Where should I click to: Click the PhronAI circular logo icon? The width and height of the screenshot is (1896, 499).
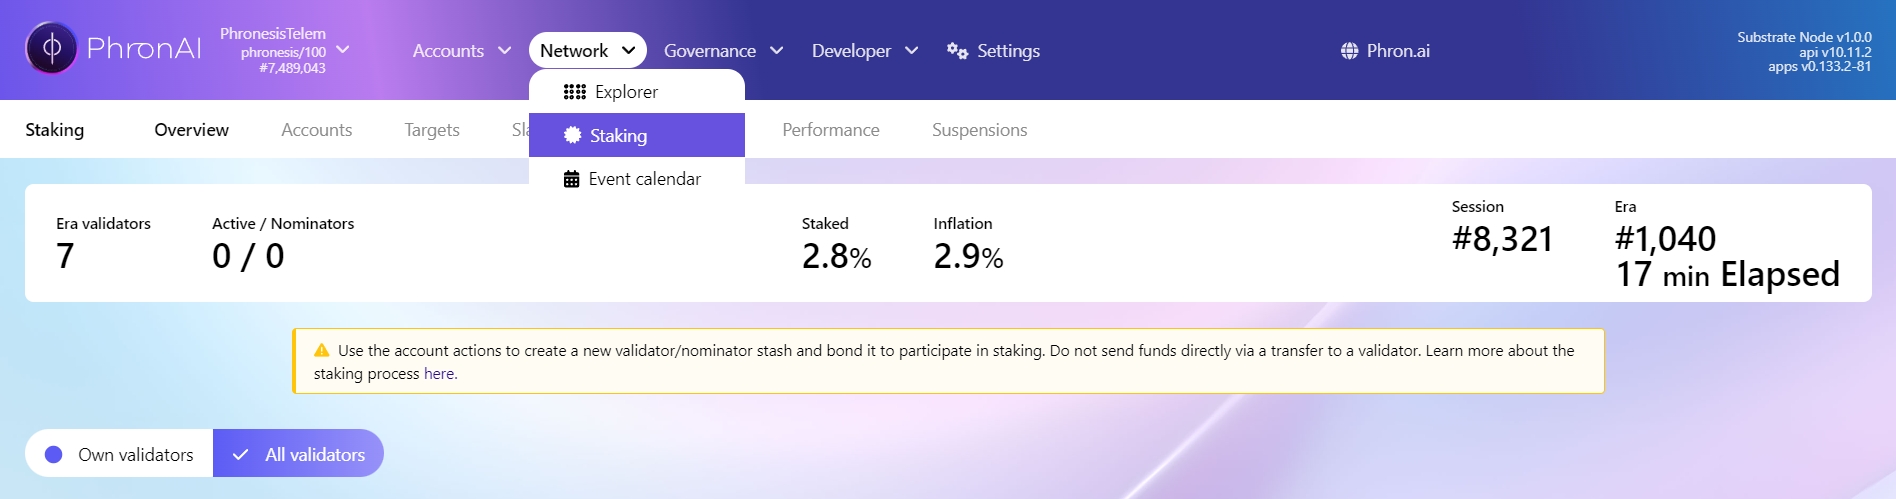[51, 48]
